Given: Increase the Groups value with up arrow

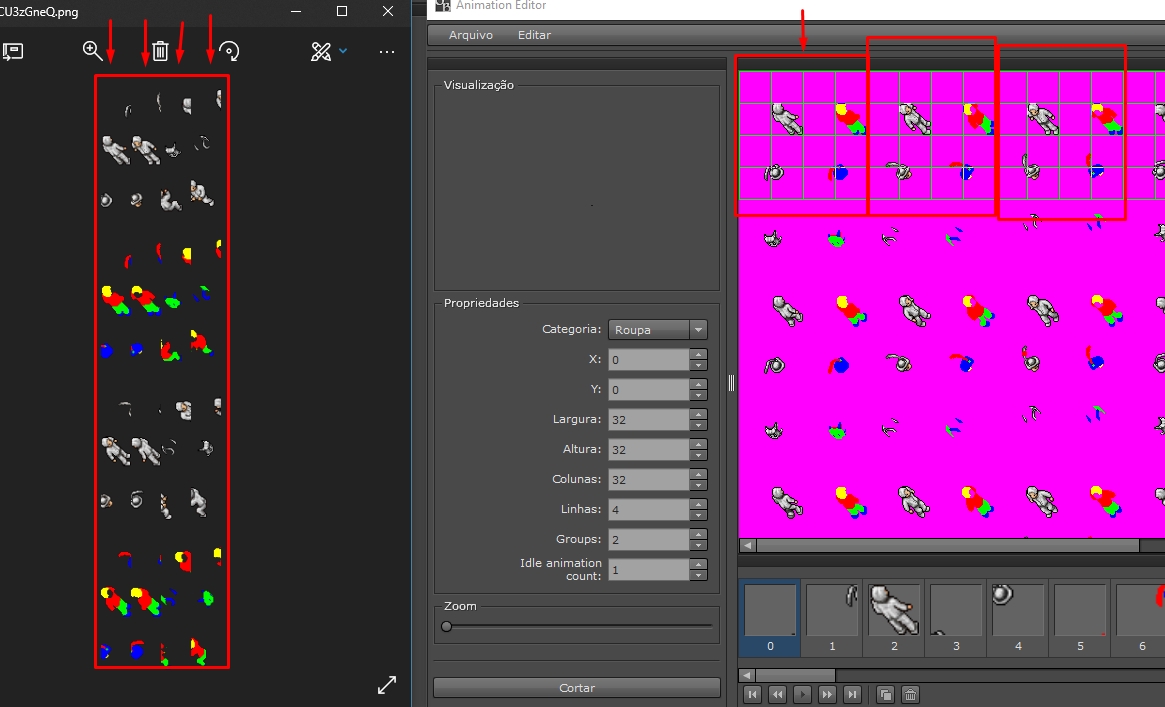Looking at the screenshot, I should (698, 534).
